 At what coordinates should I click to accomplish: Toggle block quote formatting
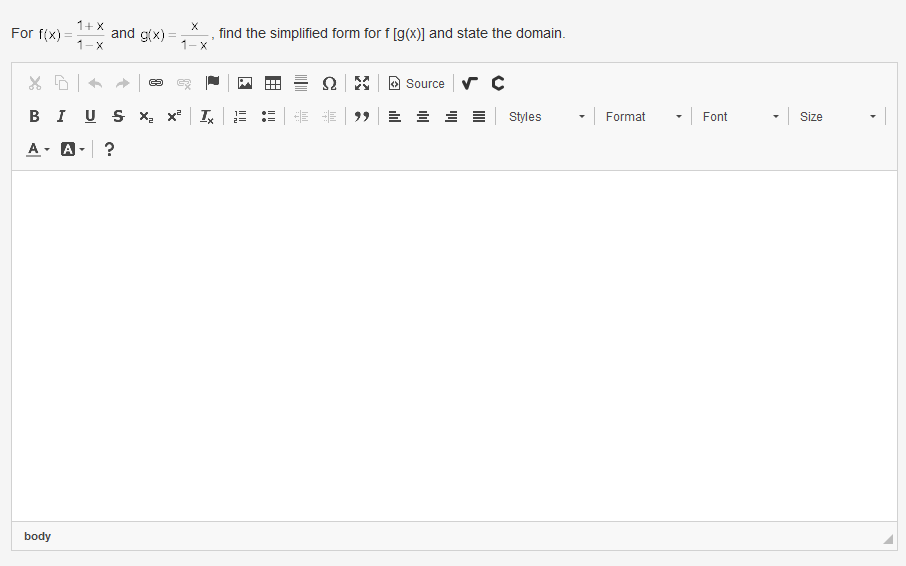coord(362,117)
